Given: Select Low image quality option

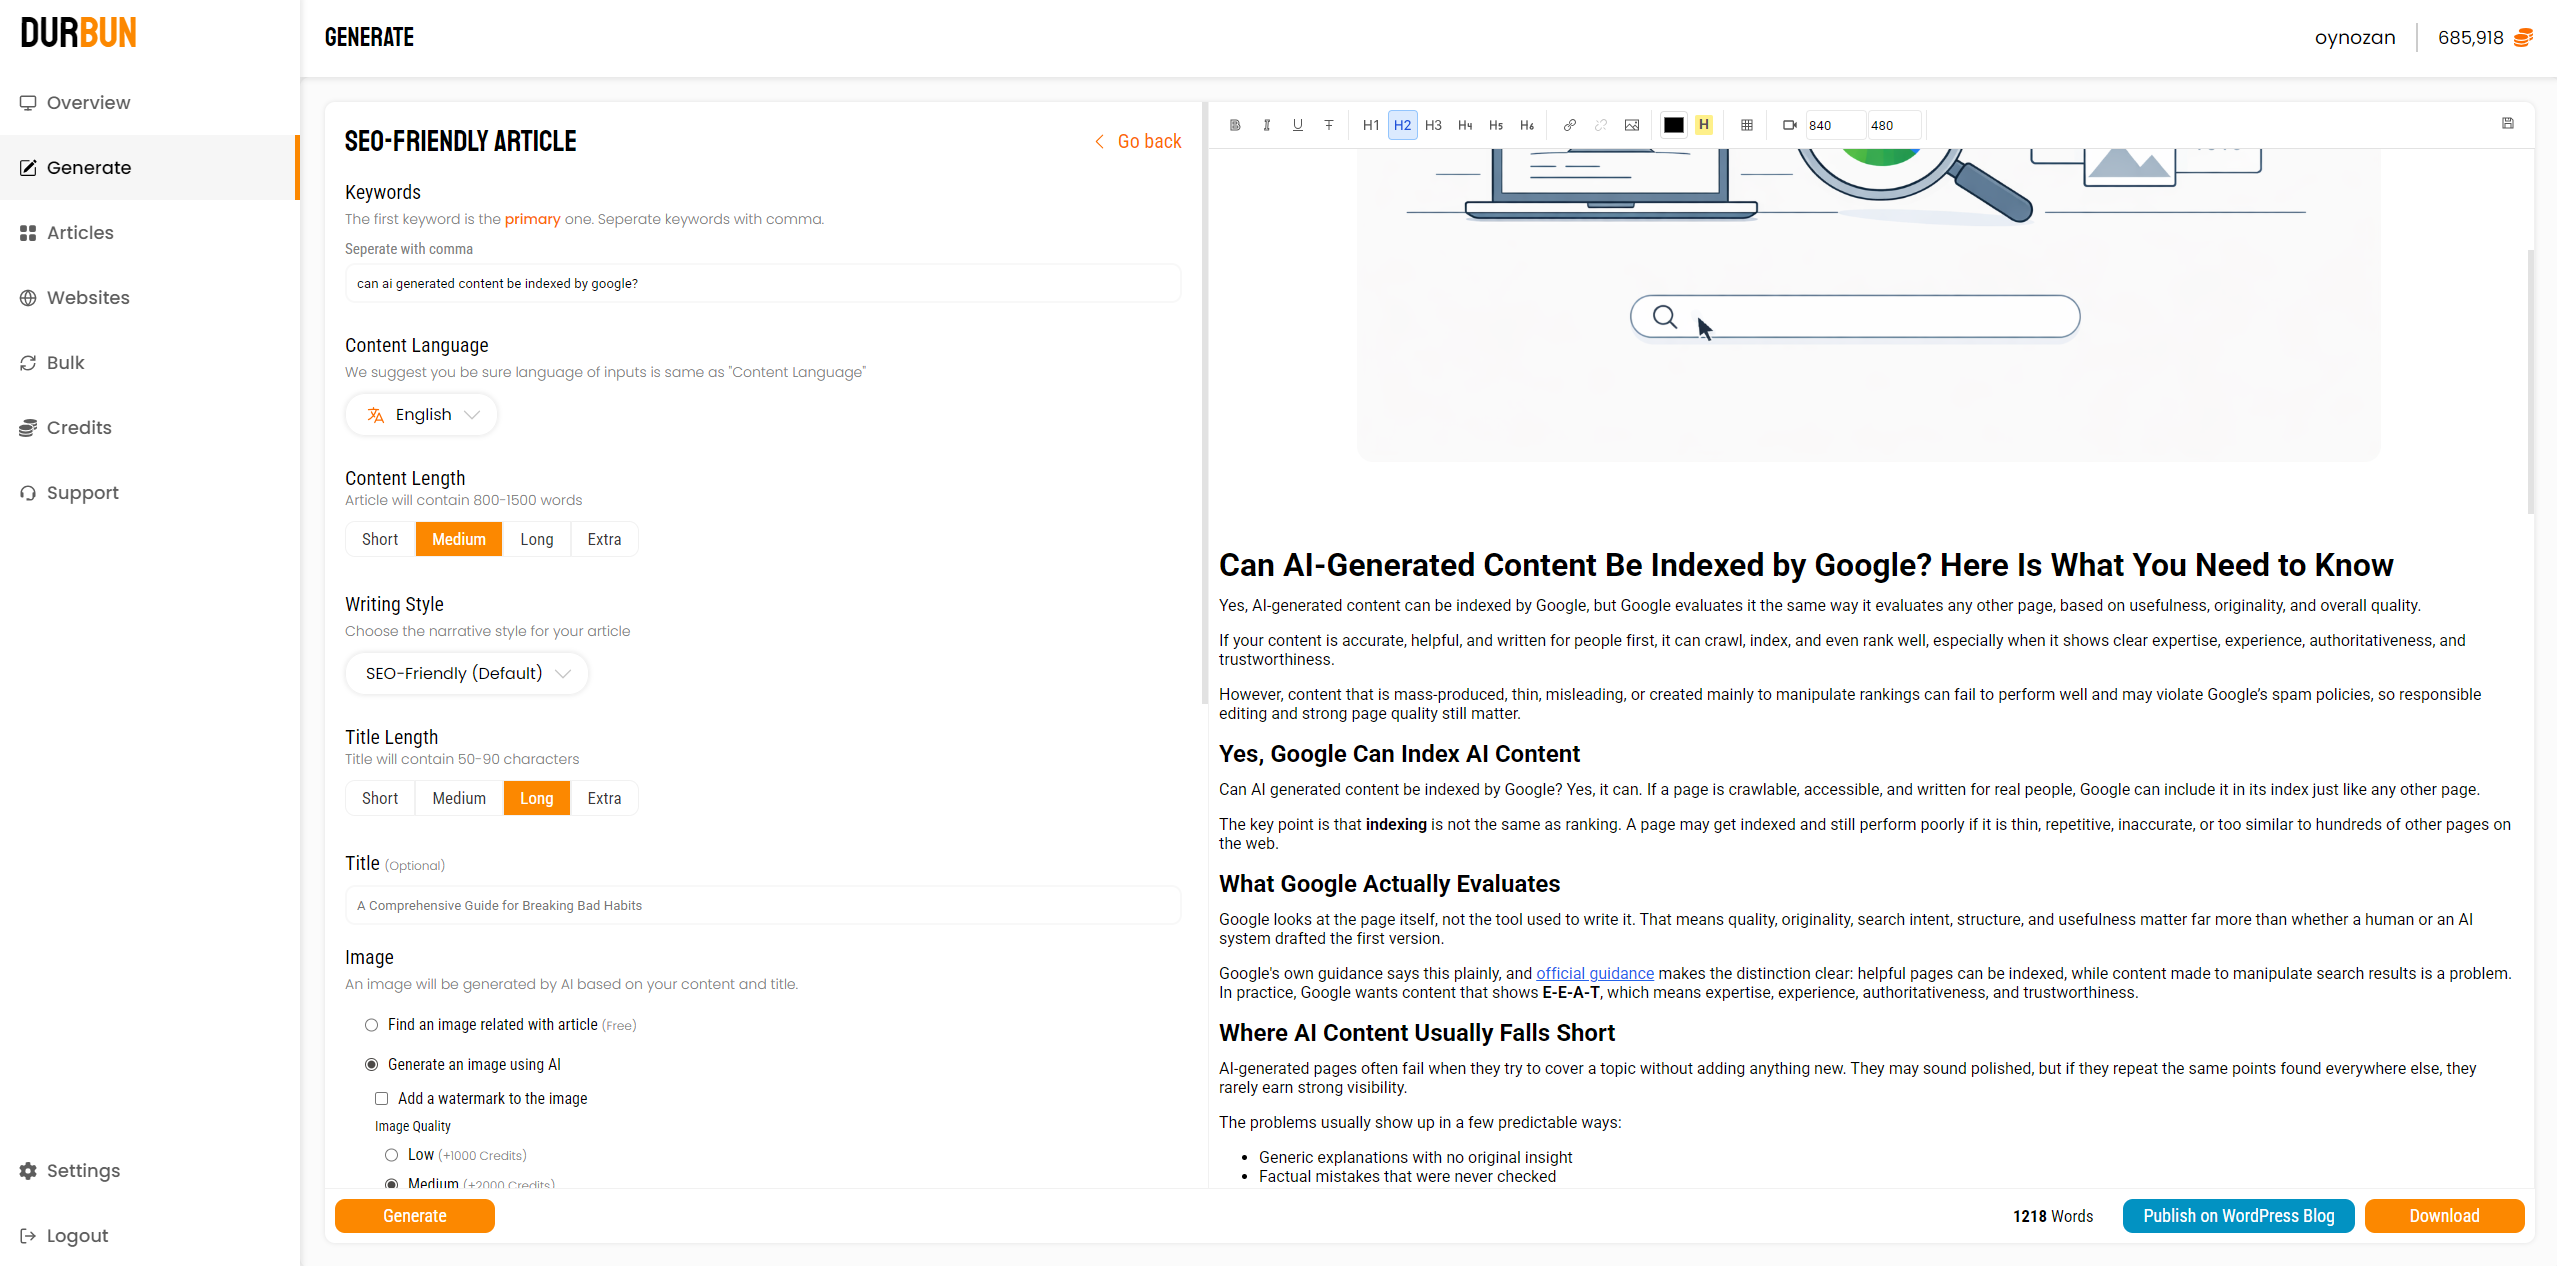Looking at the screenshot, I should tap(391, 1155).
